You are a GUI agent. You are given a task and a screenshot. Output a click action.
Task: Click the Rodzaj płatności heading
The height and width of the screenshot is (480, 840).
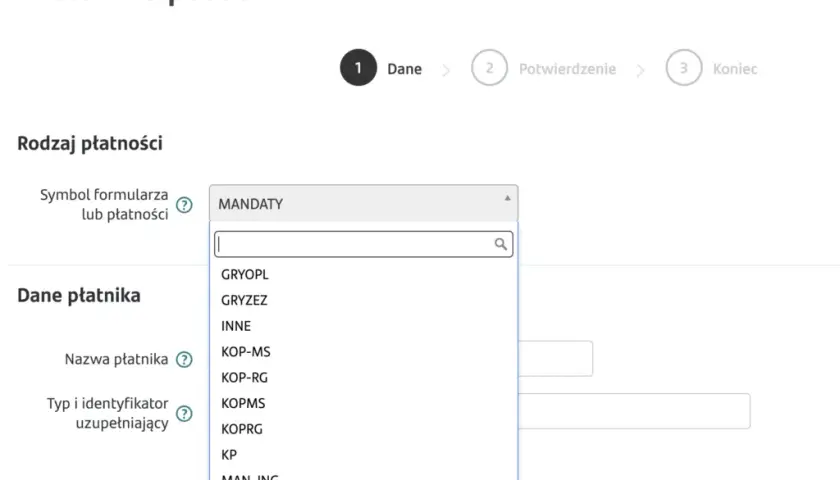89,144
